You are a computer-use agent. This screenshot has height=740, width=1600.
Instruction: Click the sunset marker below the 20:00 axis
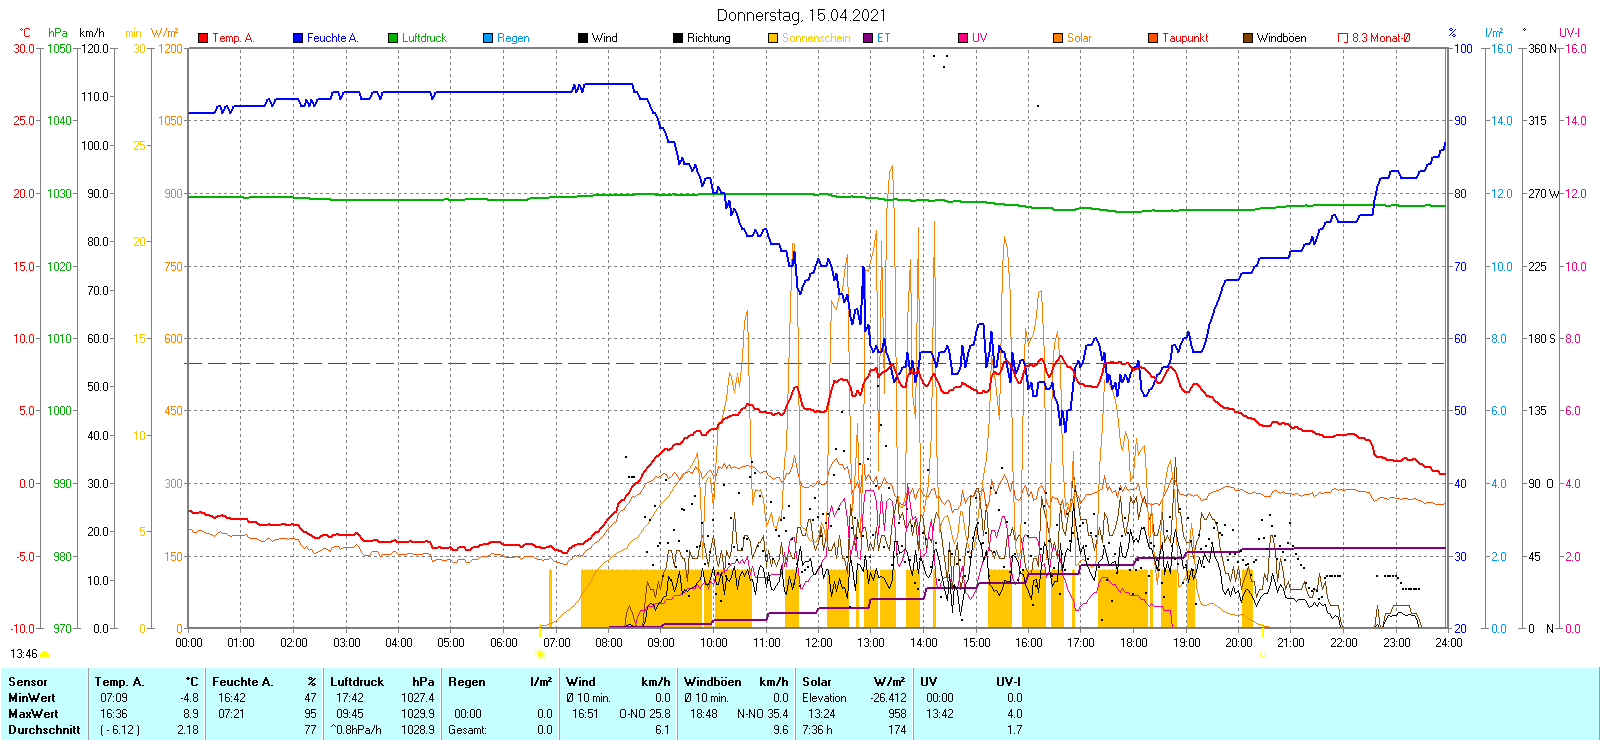point(1262,654)
